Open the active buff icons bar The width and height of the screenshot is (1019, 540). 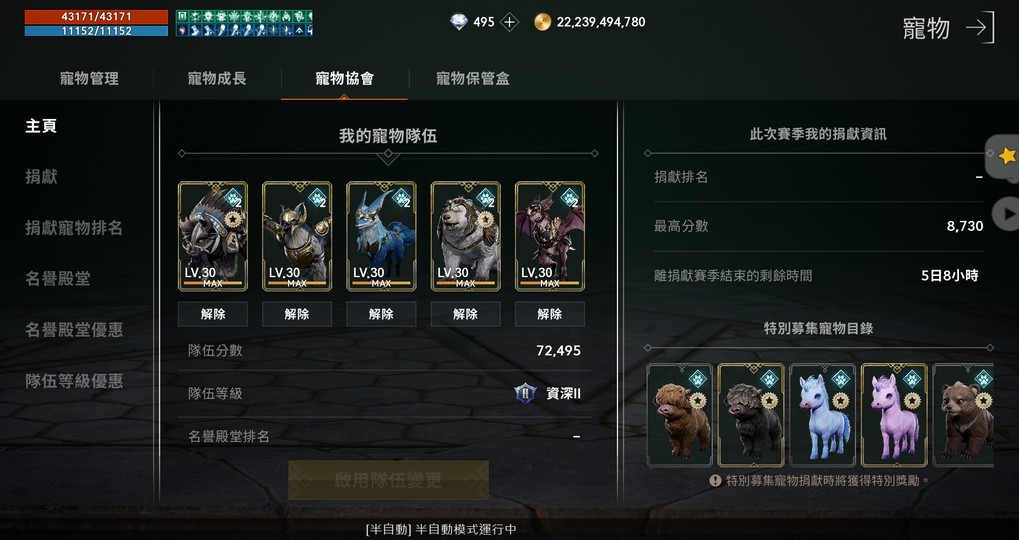pos(244,23)
